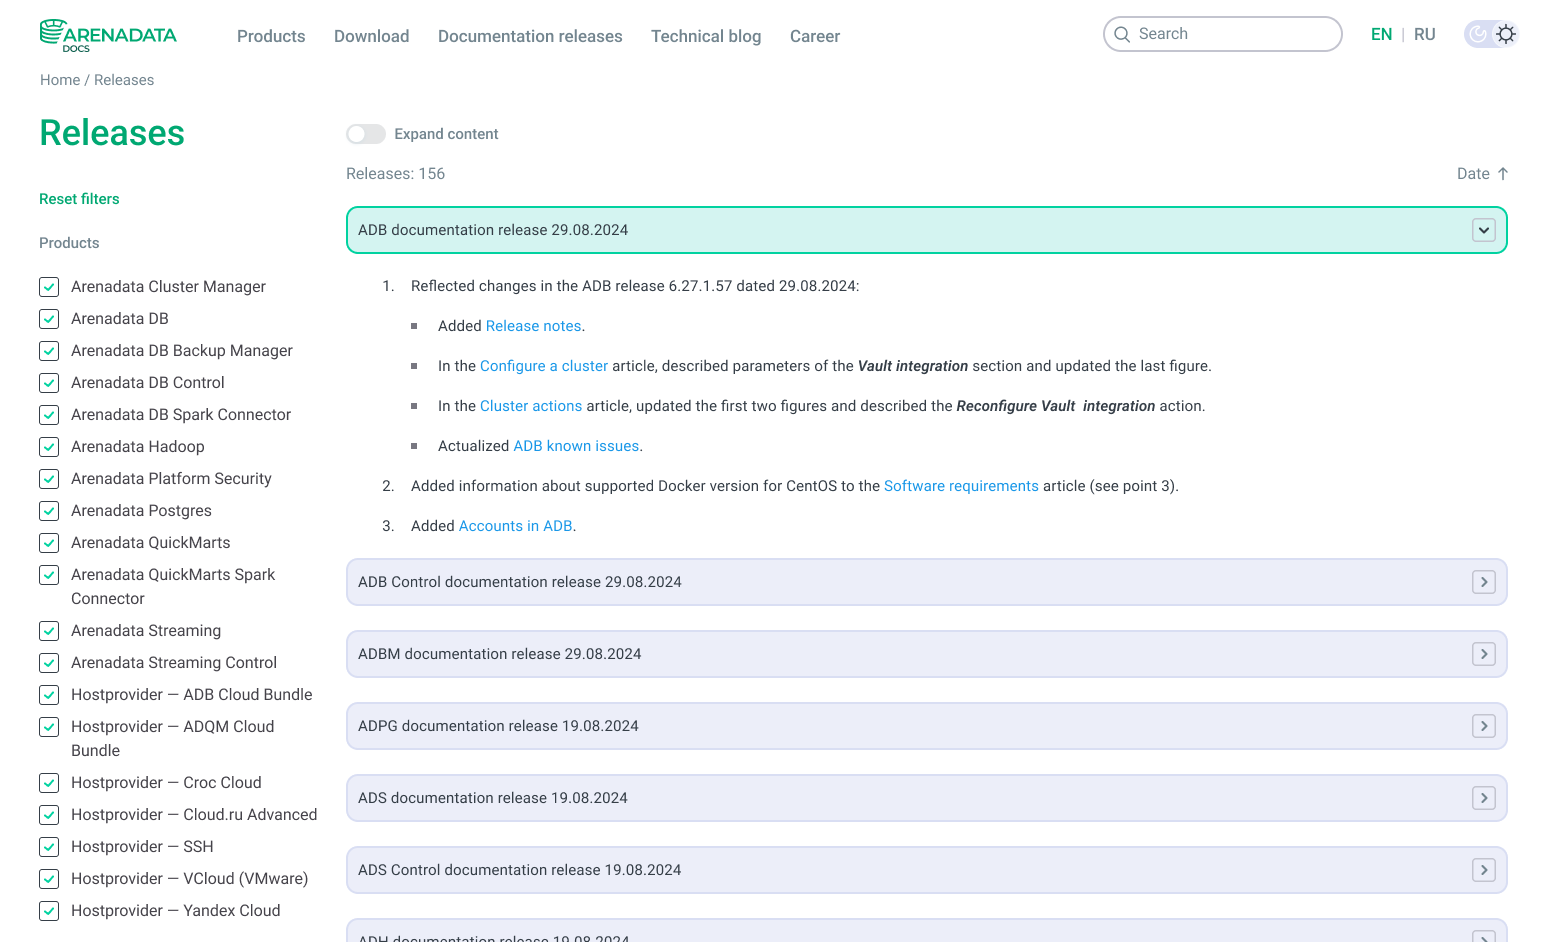Uncheck Hostprovider ADB Cloud Bundle checkbox
Screen dimensions: 1560x942
click(x=49, y=695)
